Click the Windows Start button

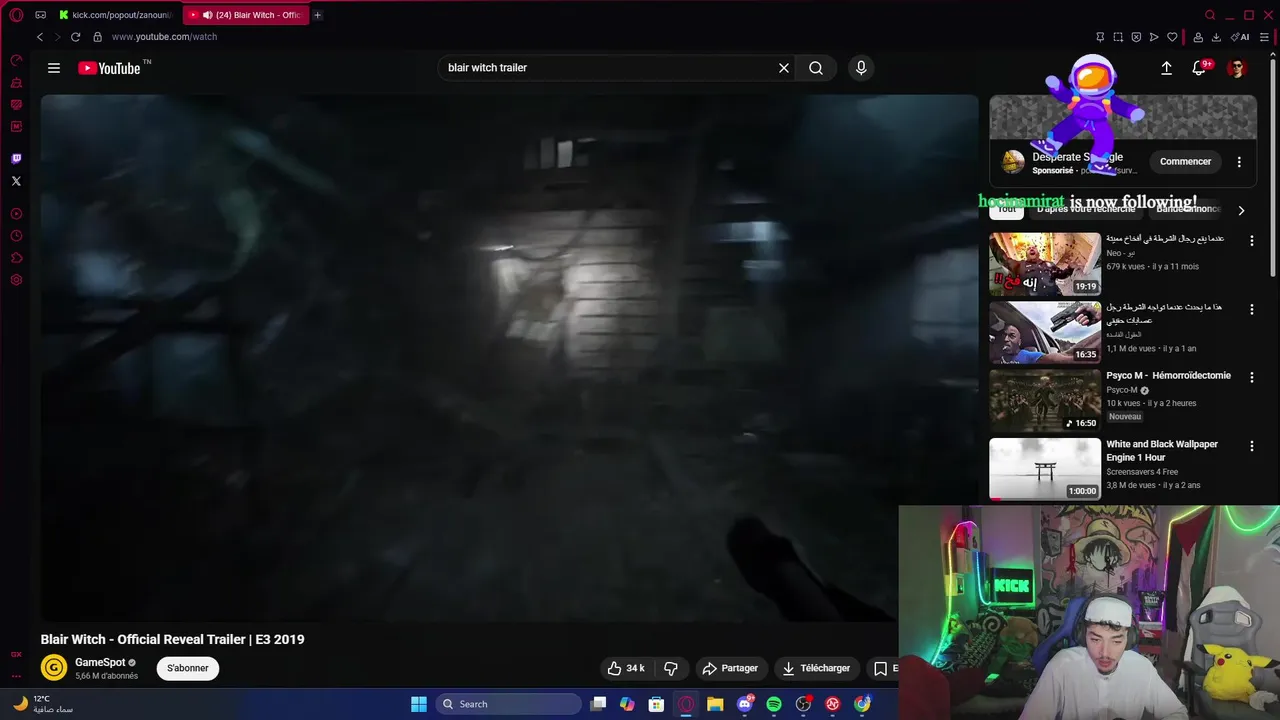click(419, 704)
